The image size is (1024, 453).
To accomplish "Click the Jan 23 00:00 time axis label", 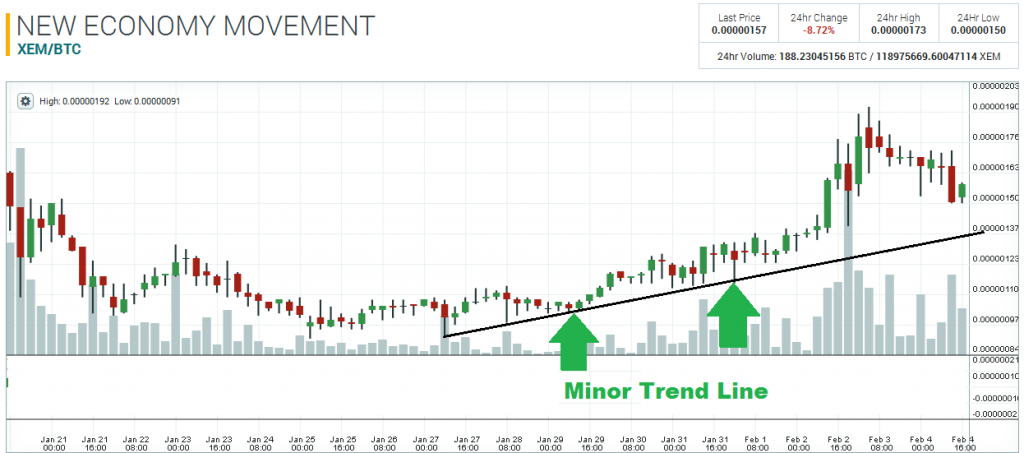I will (x=178, y=443).
